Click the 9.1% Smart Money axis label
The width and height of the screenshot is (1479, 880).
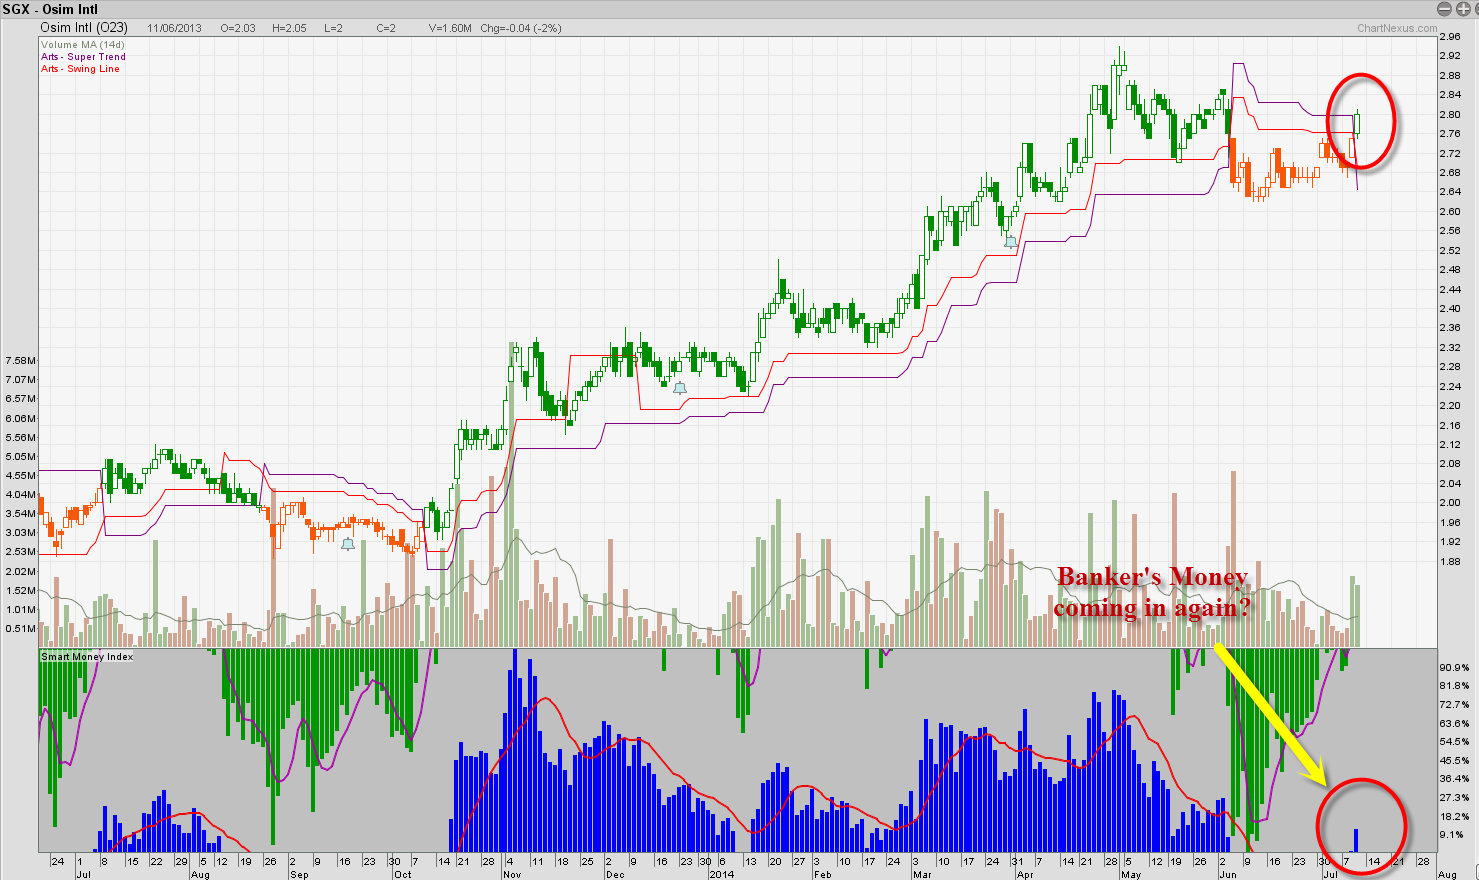[x=1452, y=834]
